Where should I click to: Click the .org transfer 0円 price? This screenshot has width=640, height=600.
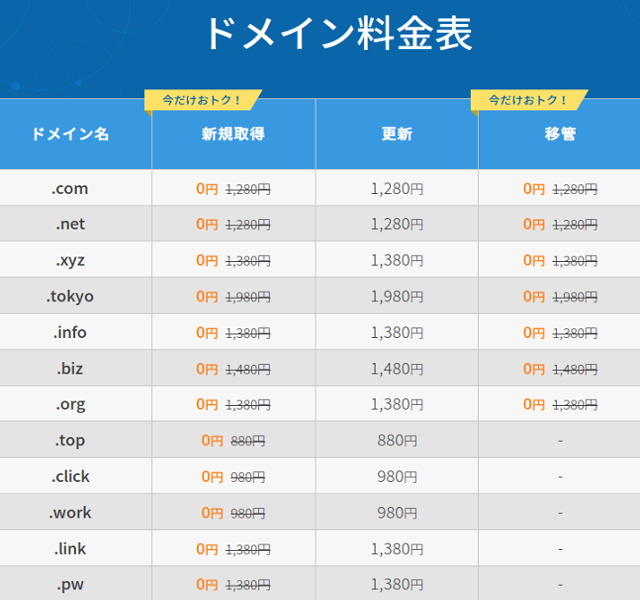[534, 404]
